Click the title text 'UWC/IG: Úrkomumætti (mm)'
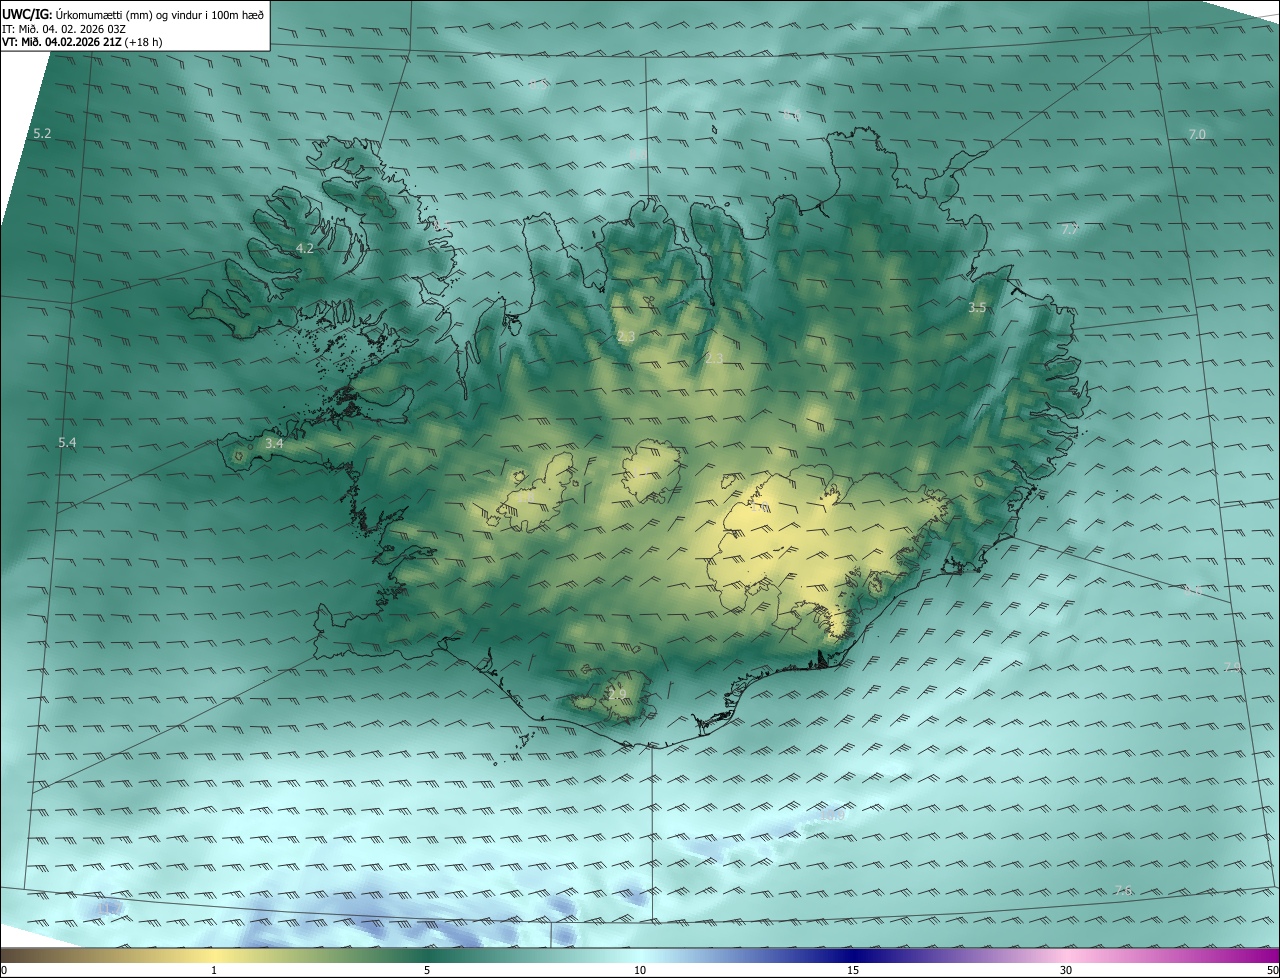Screen dimensions: 1280x978 tap(78, 13)
